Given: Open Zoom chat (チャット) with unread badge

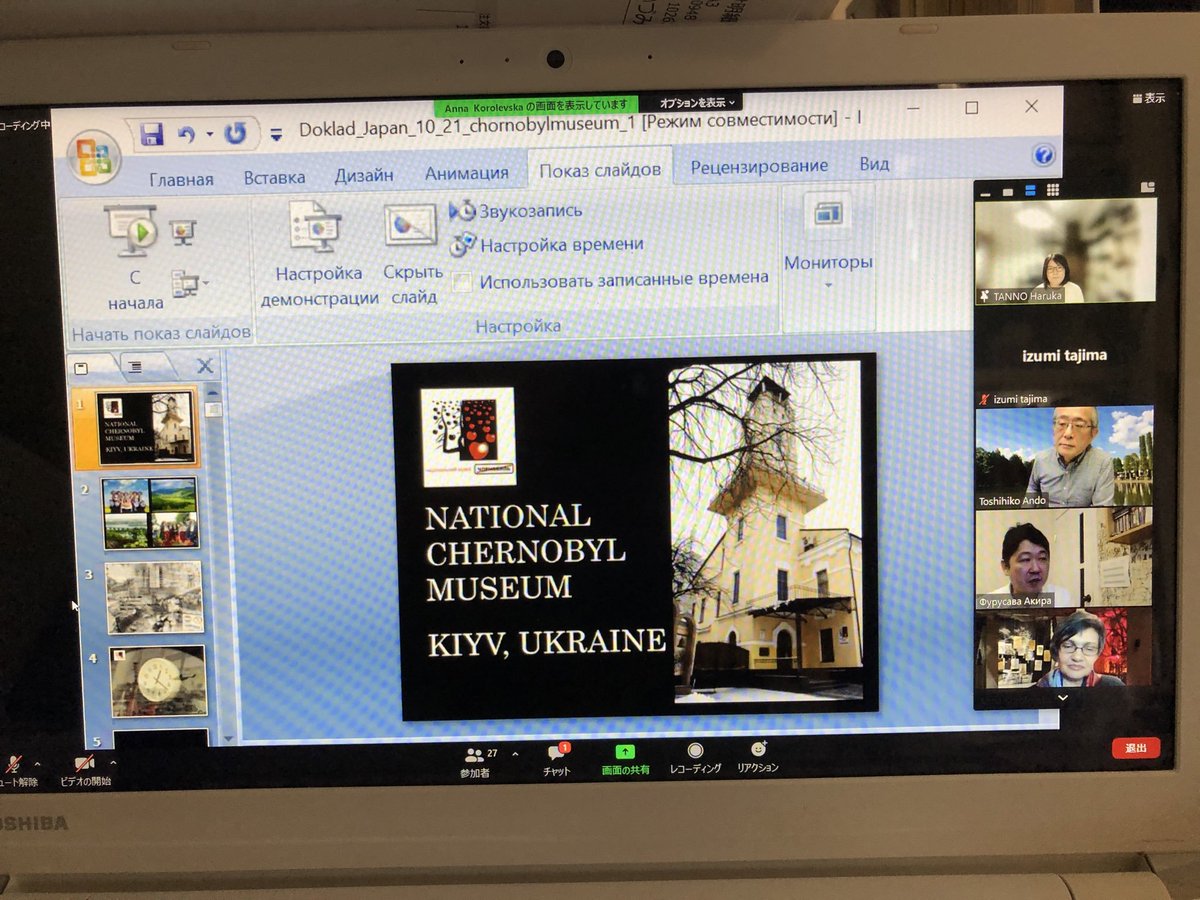Looking at the screenshot, I should pos(557,760).
